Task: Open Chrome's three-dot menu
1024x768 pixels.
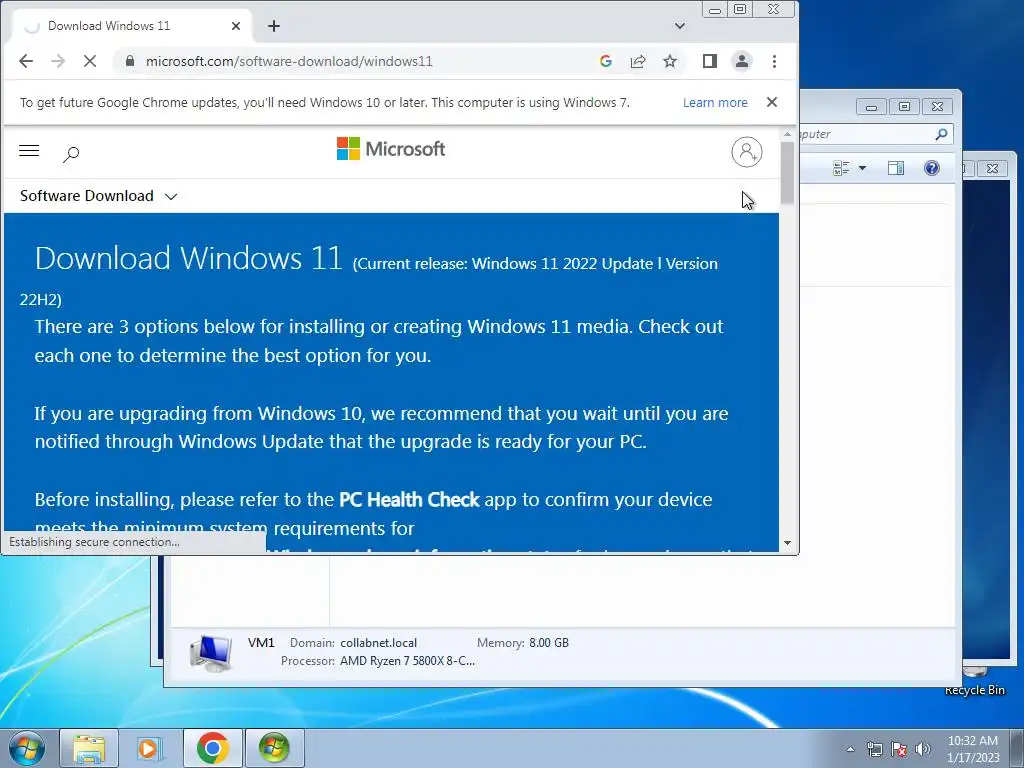Action: click(775, 61)
